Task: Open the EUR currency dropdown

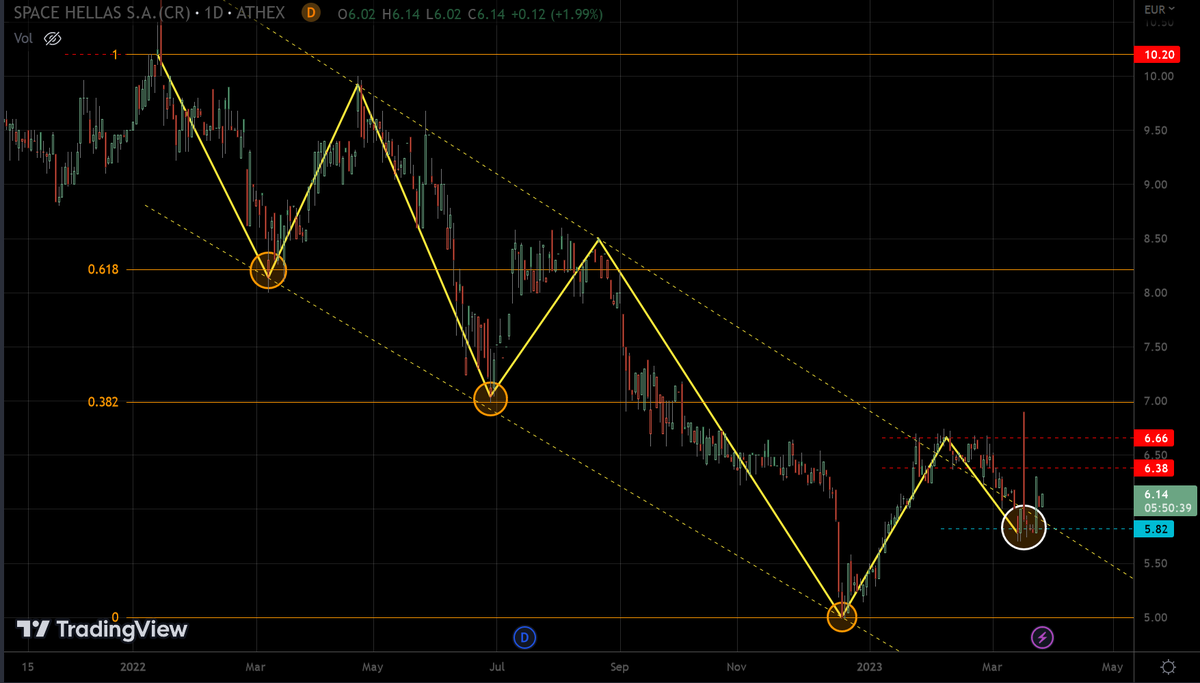Action: coord(1159,9)
